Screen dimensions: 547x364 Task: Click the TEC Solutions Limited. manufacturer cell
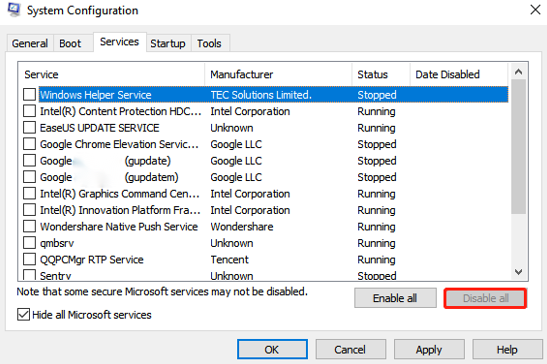click(x=261, y=95)
